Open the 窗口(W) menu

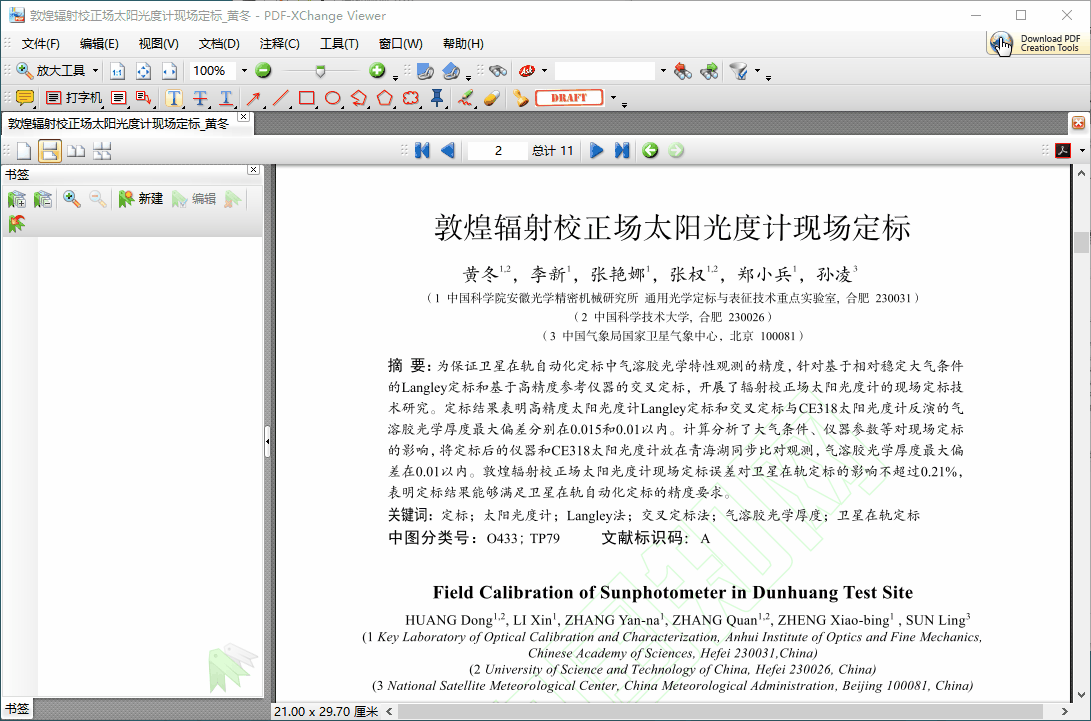point(400,44)
